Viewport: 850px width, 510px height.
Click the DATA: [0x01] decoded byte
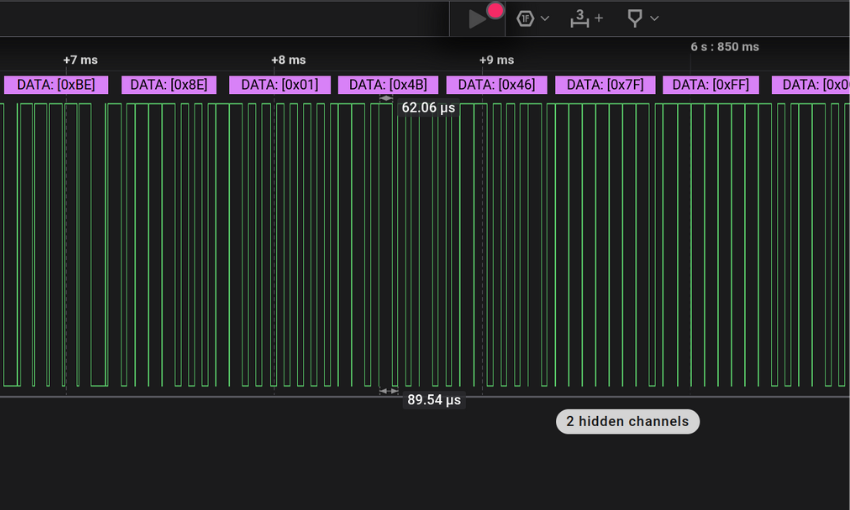point(279,85)
